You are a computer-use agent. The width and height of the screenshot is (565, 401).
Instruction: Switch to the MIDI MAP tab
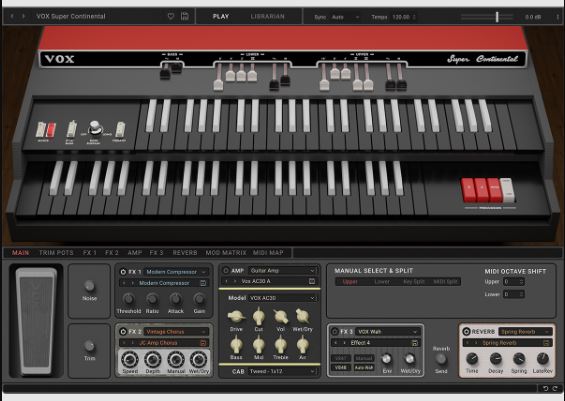coord(268,253)
